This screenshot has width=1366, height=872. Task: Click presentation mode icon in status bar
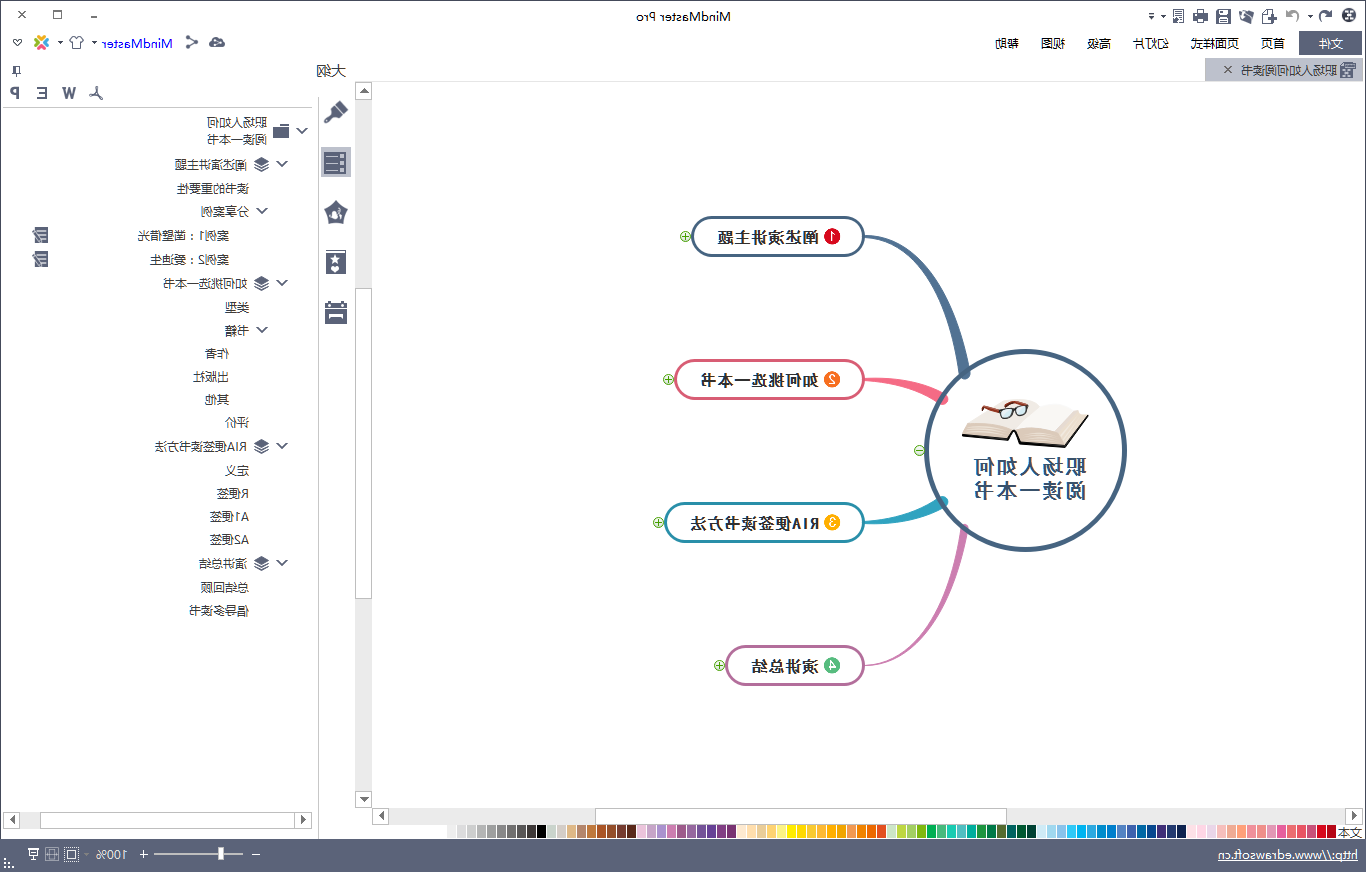point(33,854)
